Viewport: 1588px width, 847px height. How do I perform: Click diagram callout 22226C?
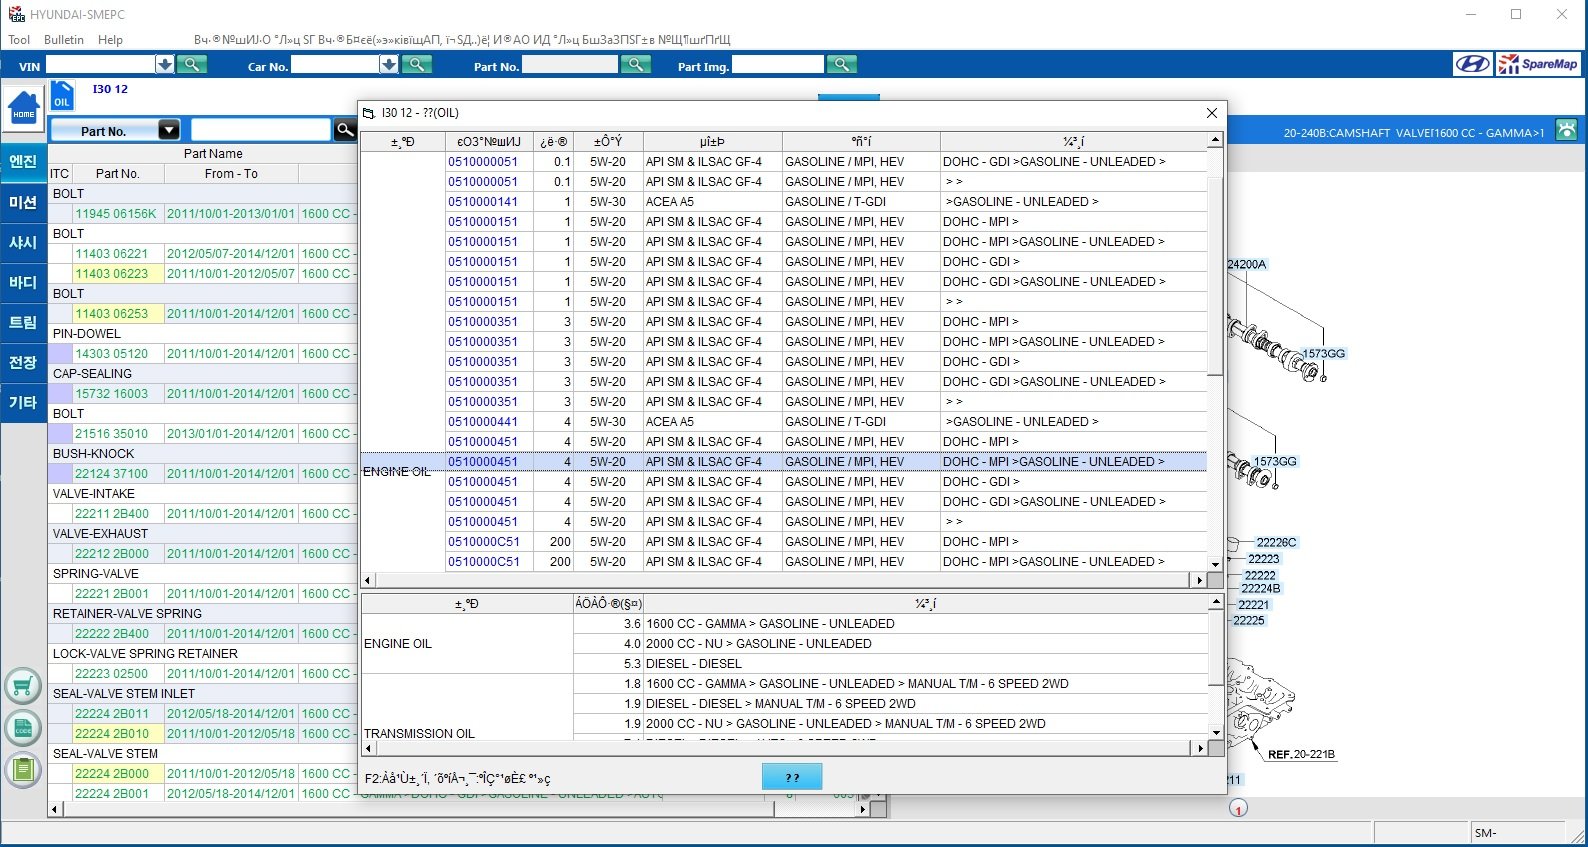(1277, 543)
